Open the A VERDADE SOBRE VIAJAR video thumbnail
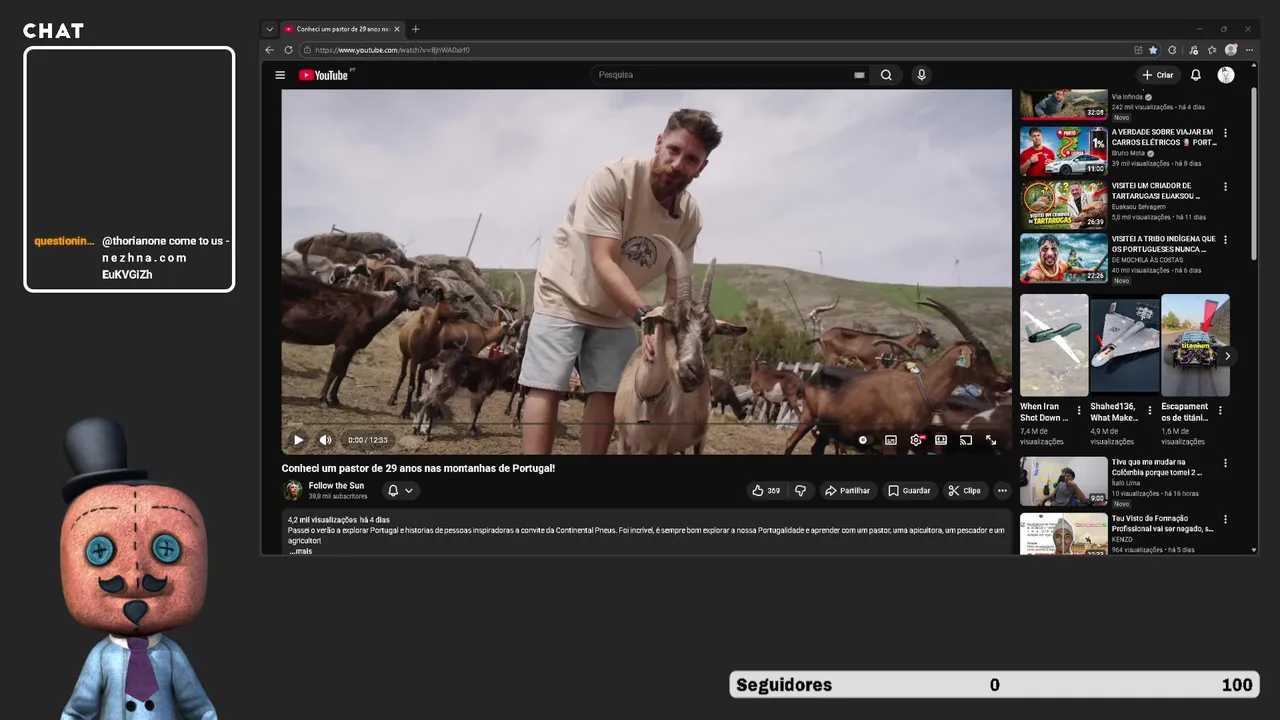Viewport: 1280px width, 720px height. [1064, 151]
